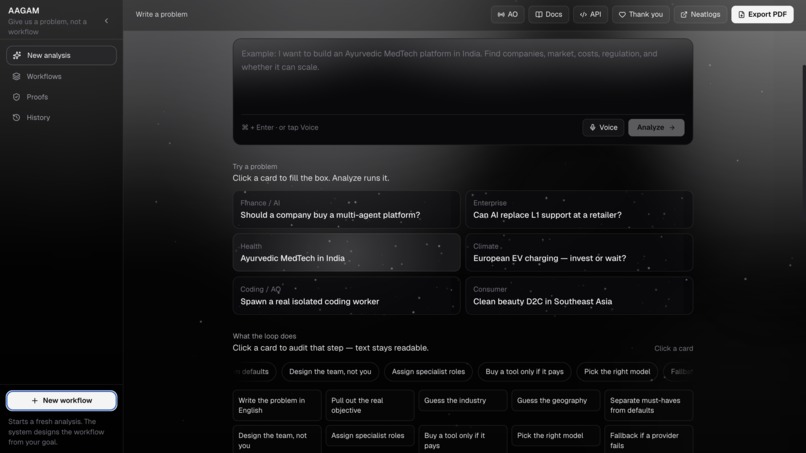Select the multi-agent platform problem card
Image resolution: width=806 pixels, height=453 pixels.
coord(346,209)
